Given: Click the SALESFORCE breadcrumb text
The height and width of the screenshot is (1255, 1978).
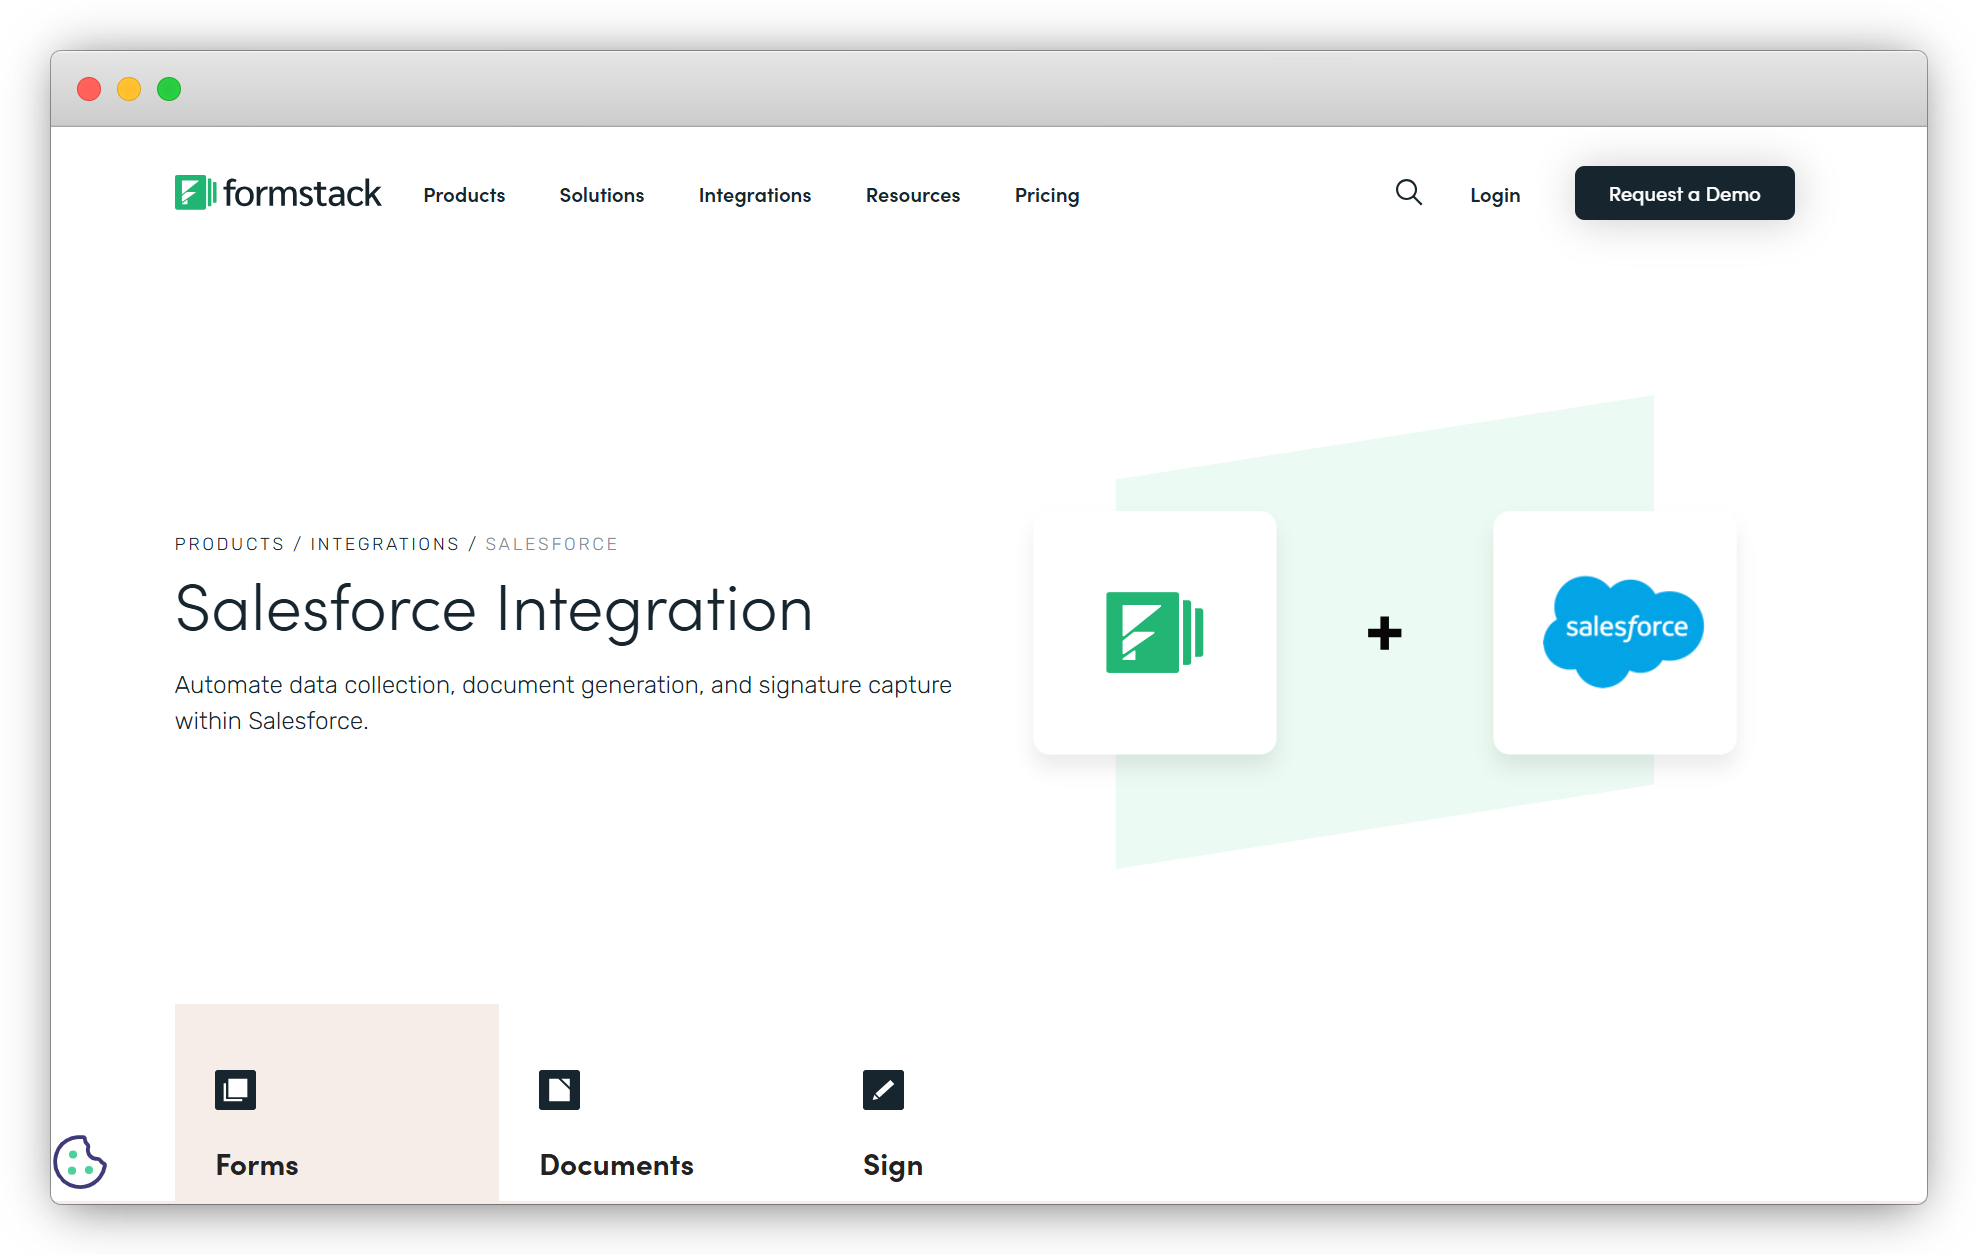Looking at the screenshot, I should pyautogui.click(x=554, y=543).
